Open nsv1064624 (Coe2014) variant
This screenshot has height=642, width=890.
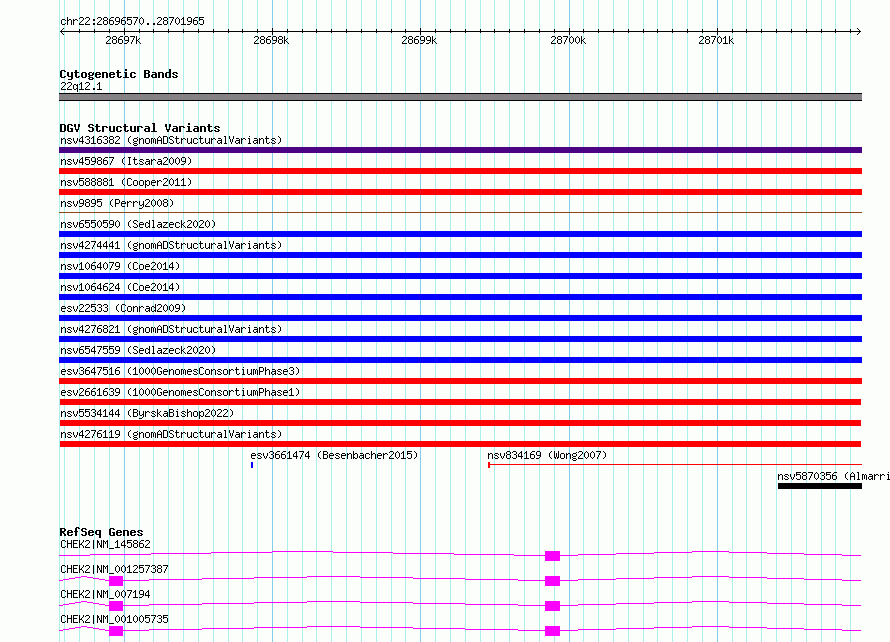click(120, 287)
